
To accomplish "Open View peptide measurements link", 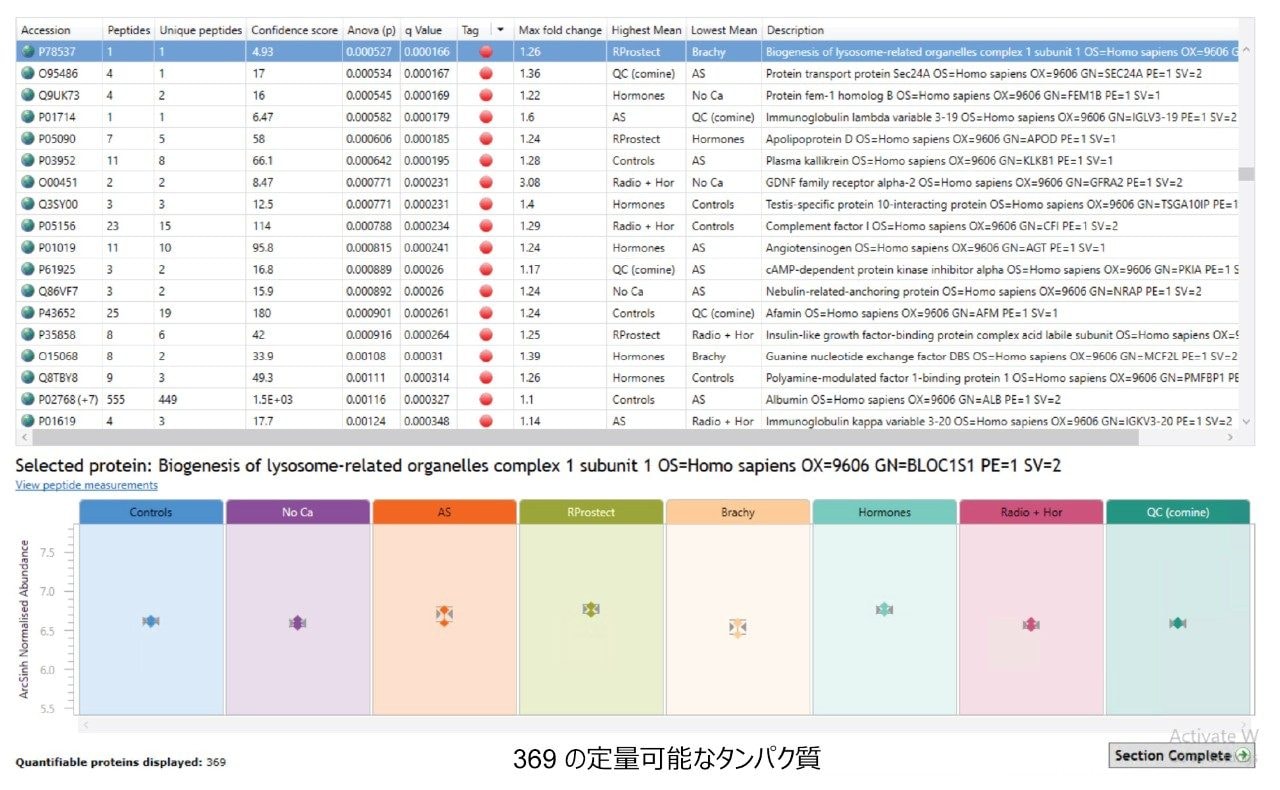I will pos(86,485).
